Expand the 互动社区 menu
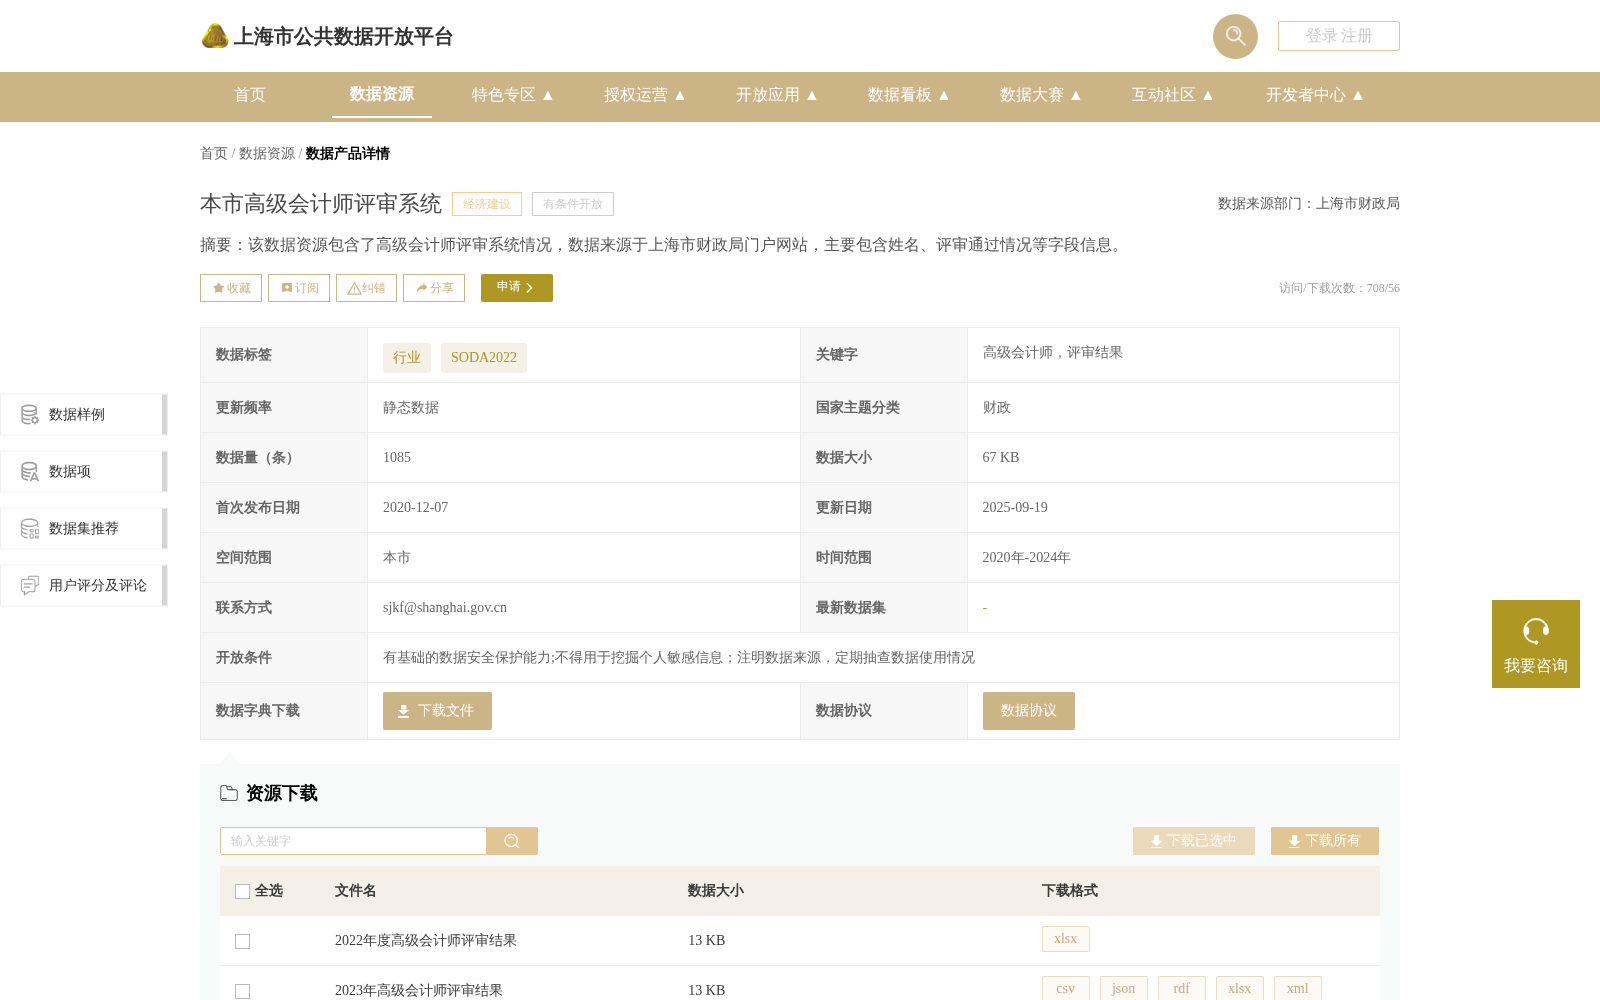 pyautogui.click(x=1172, y=95)
